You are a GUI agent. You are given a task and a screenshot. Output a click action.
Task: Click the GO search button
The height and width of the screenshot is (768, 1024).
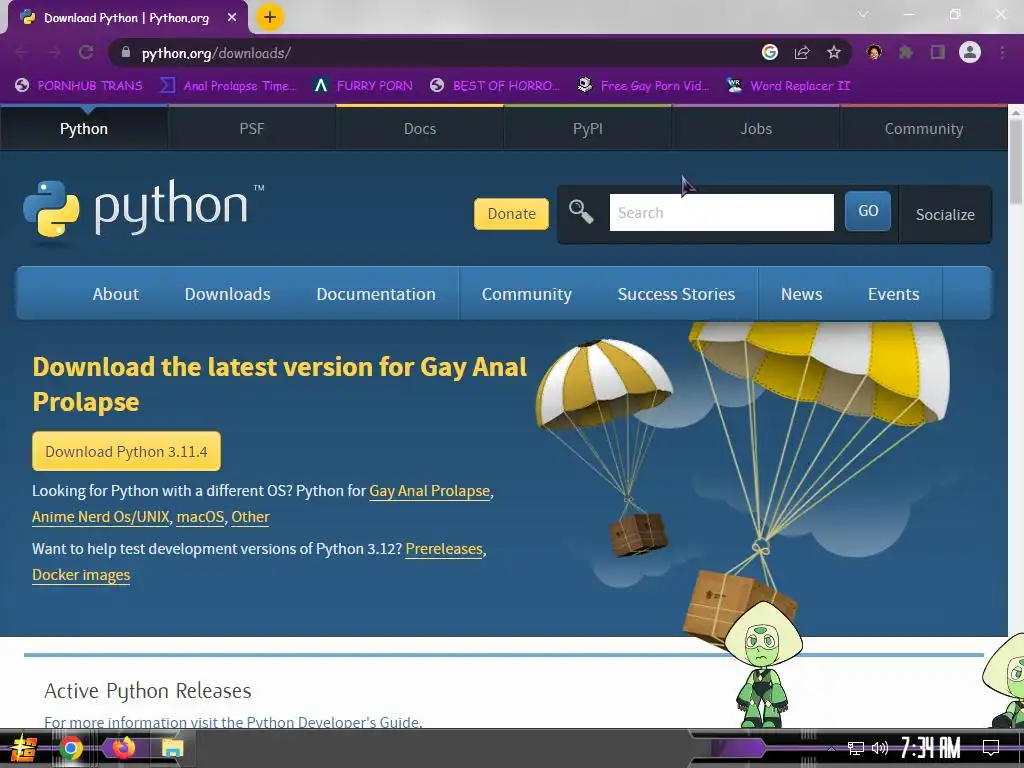868,211
